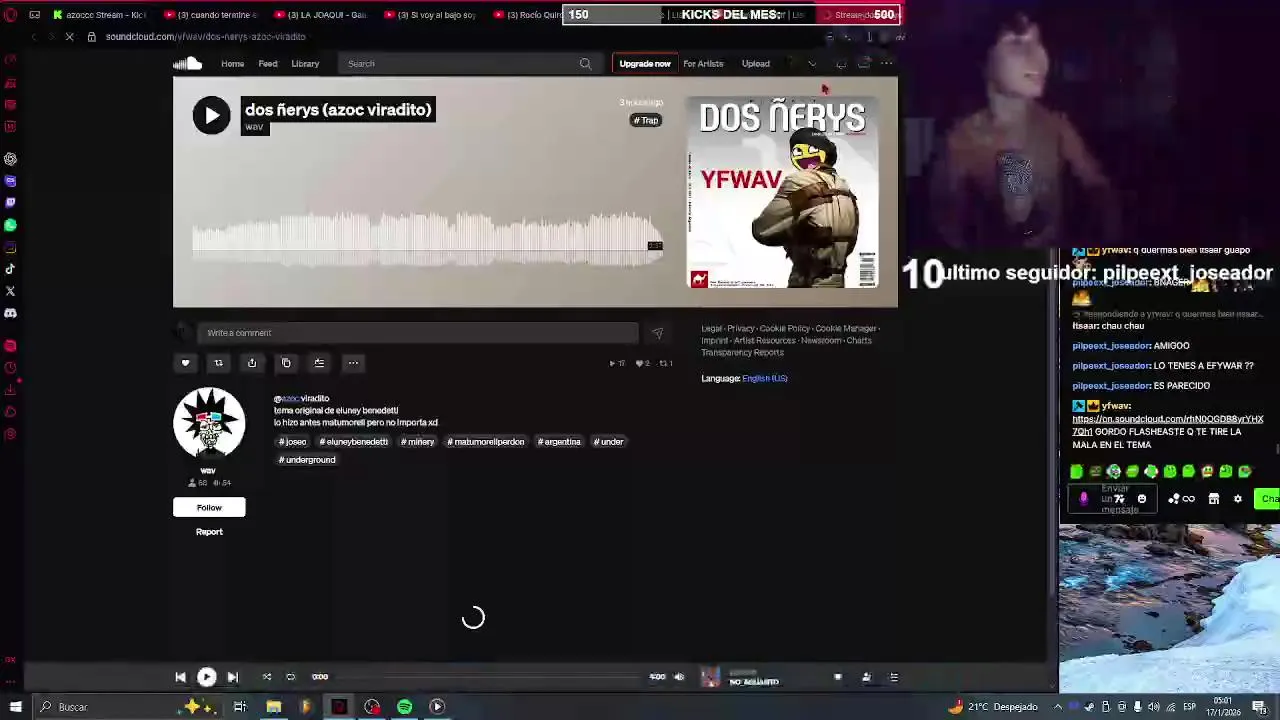This screenshot has width=1280, height=720.
Task: Open WhatsApp in the Opera sidebar
Action: 10,226
